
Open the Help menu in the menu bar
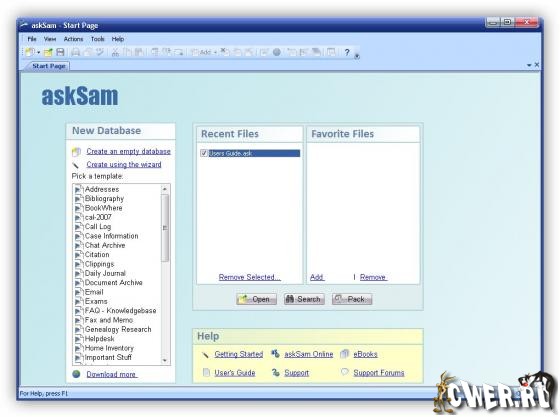click(118, 39)
